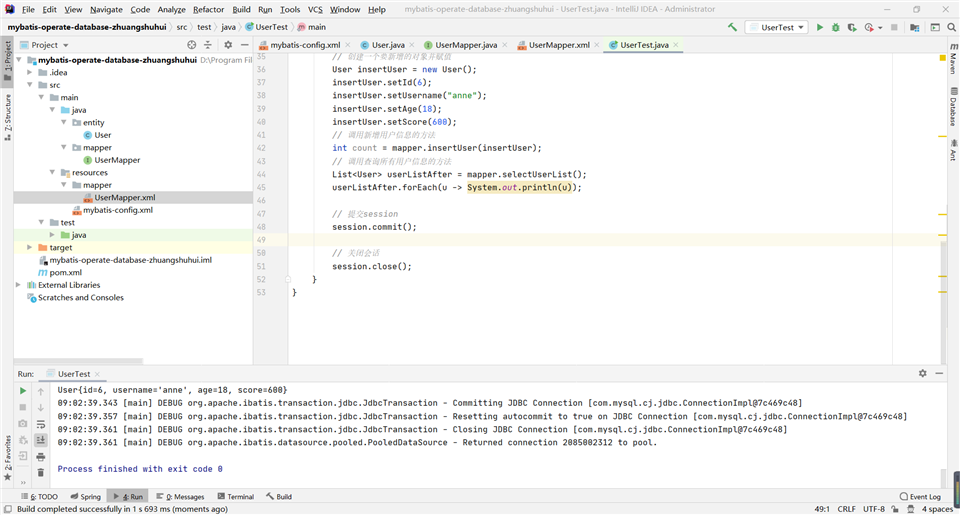Open the Structure tool window tab
Image resolution: width=960 pixels, height=515 pixels.
[x=7, y=116]
